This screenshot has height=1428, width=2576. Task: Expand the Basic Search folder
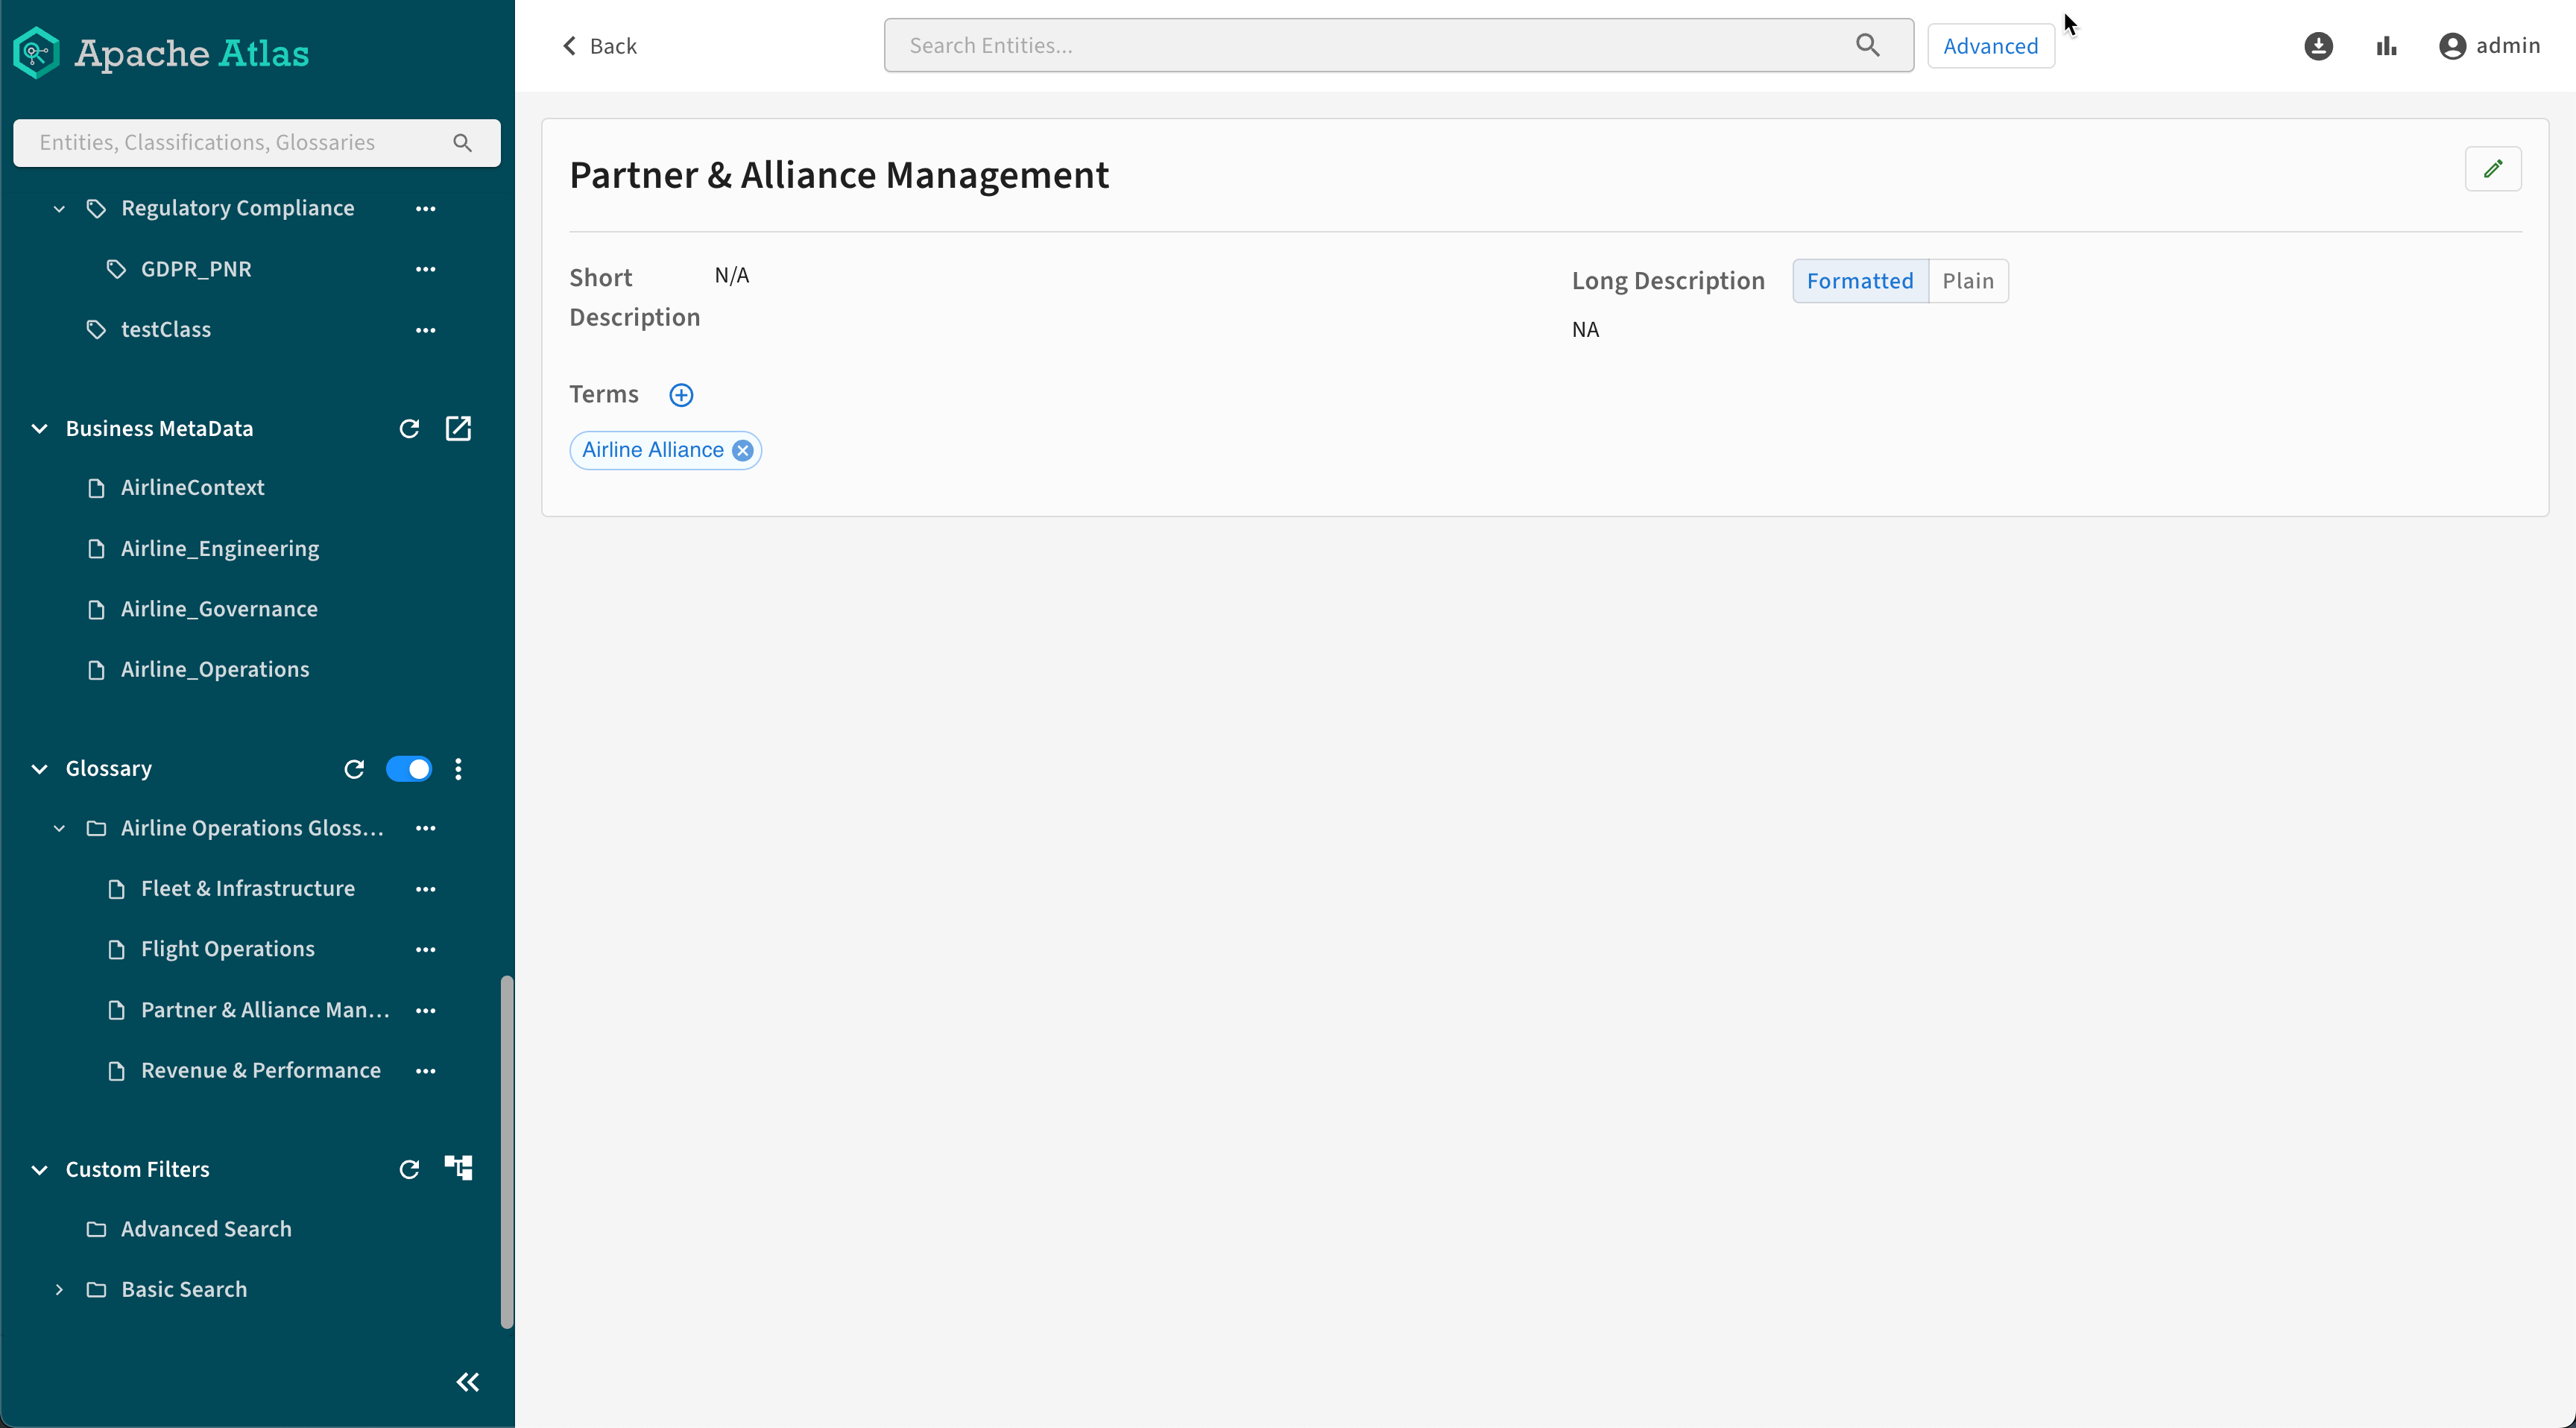tap(59, 1290)
